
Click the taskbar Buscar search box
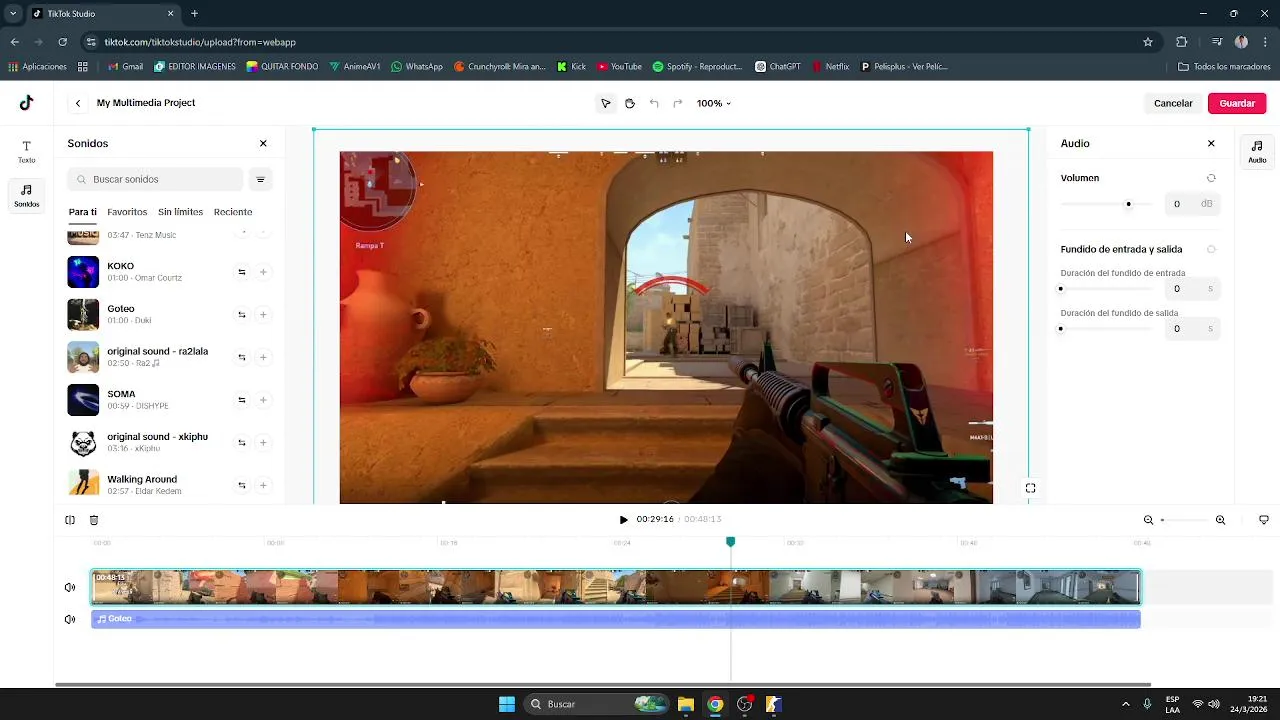pos(595,704)
